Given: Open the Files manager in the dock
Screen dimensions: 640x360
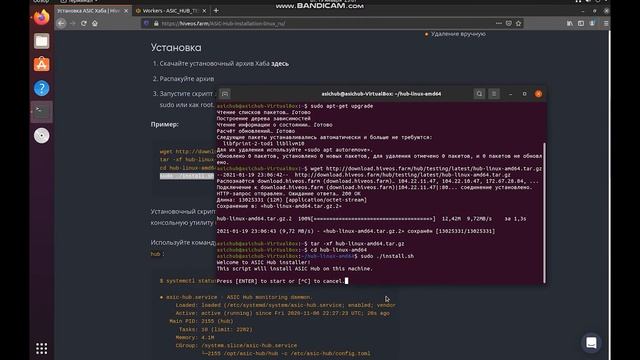Looking at the screenshot, I should click(x=41, y=41).
